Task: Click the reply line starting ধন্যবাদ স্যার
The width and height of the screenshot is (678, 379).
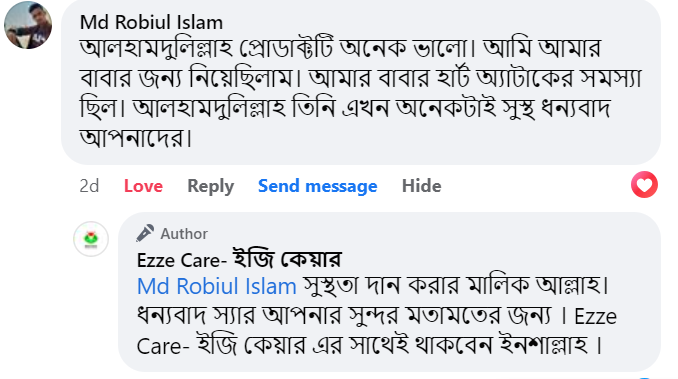Action: 377,316
